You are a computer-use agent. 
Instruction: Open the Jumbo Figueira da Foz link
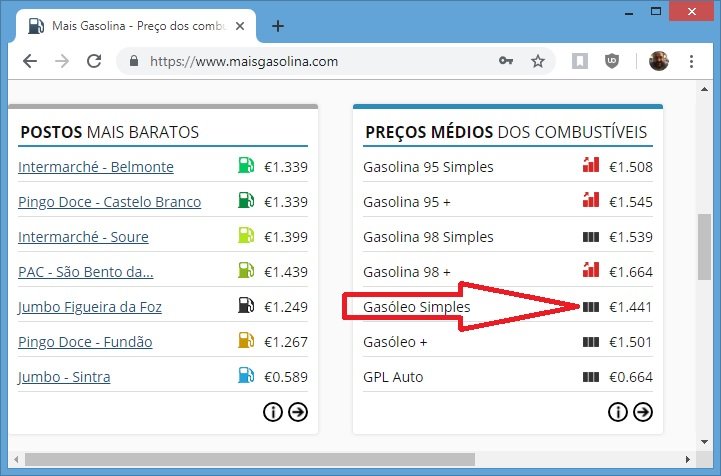point(89,306)
